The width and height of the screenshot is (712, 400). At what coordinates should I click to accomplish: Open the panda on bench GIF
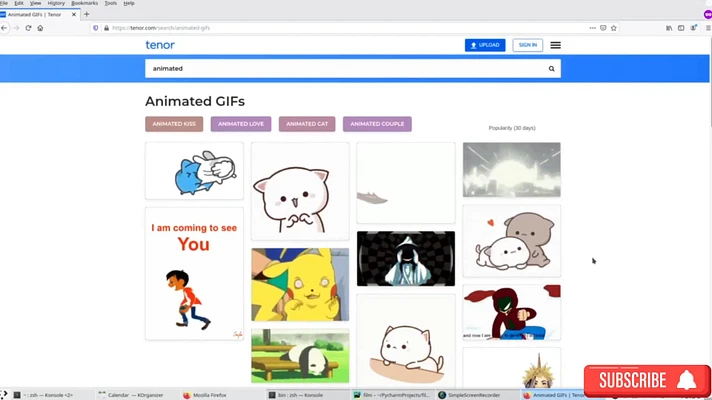(x=300, y=356)
